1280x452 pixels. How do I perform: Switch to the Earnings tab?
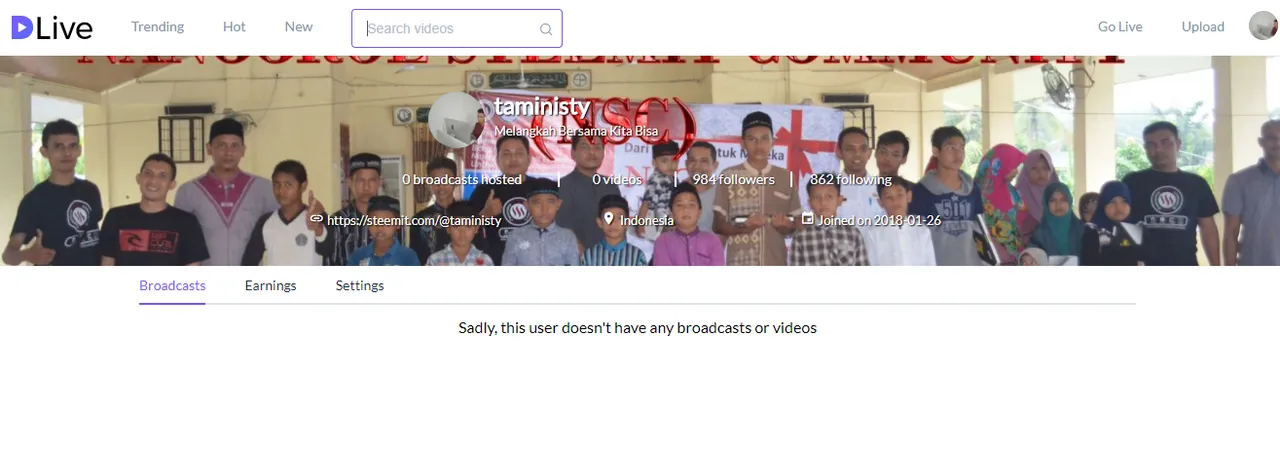pos(270,286)
